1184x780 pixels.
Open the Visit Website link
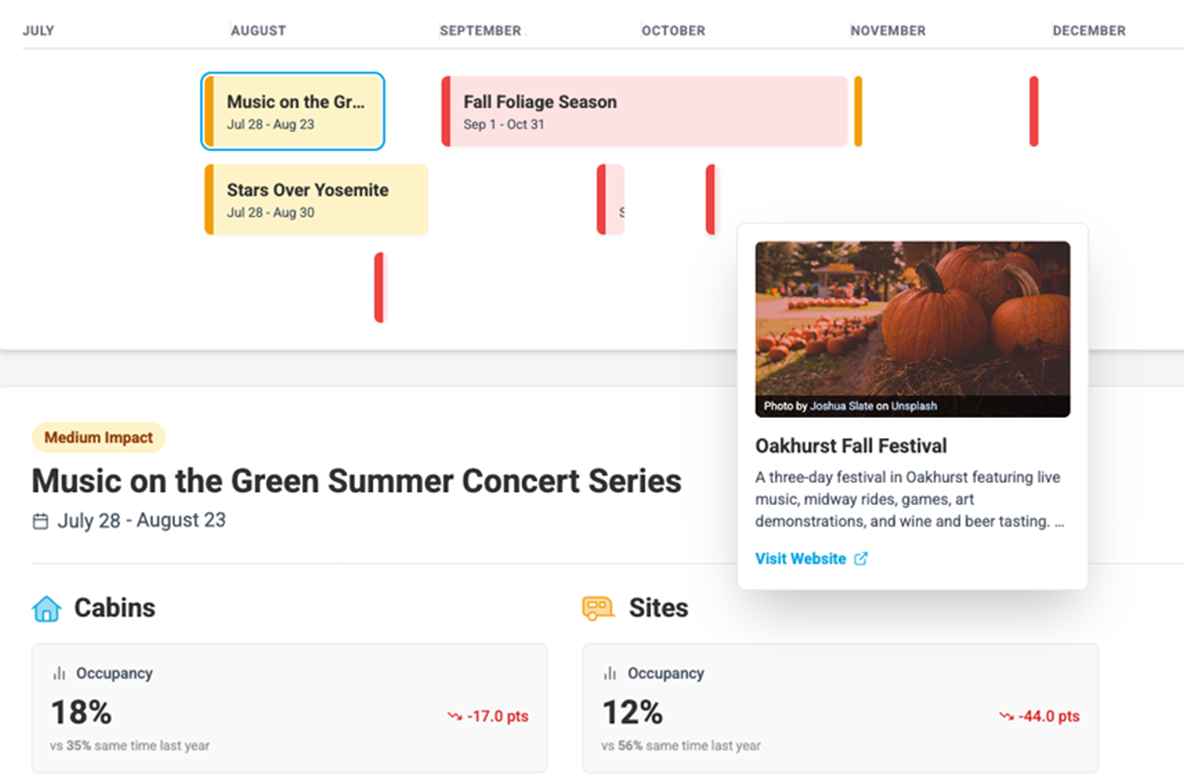coord(800,559)
